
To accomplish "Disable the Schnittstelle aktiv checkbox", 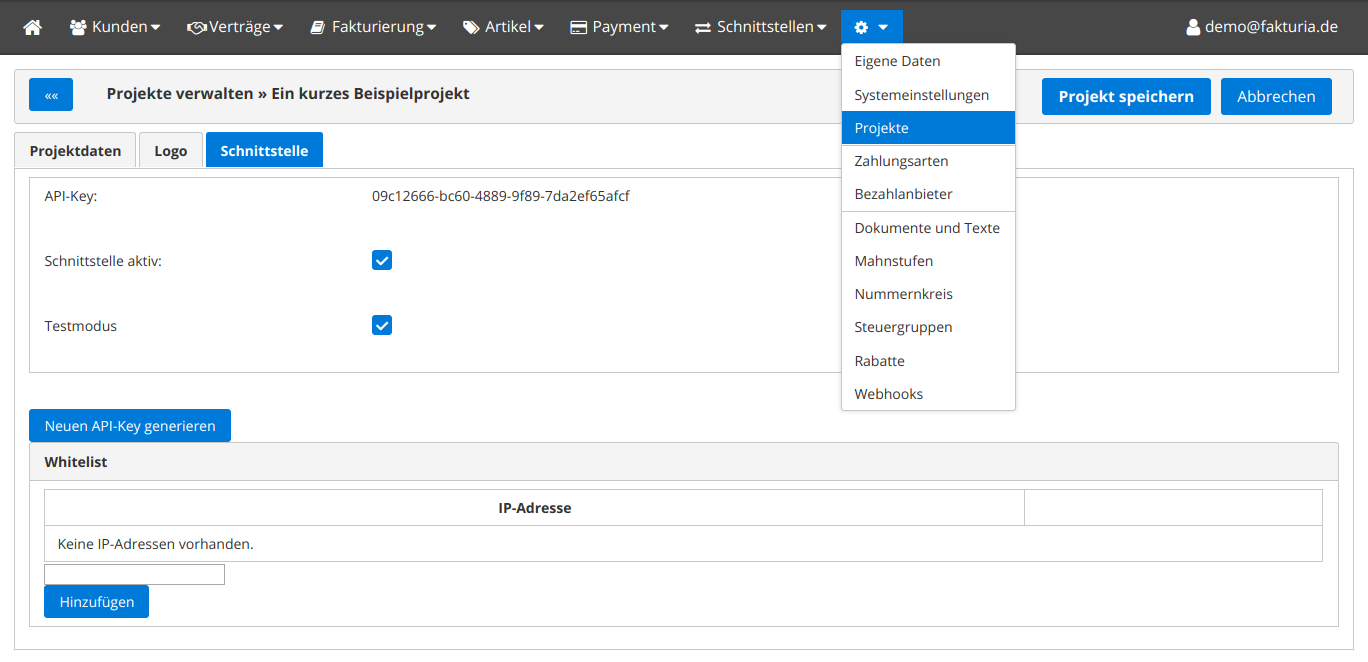I will click(x=382, y=260).
